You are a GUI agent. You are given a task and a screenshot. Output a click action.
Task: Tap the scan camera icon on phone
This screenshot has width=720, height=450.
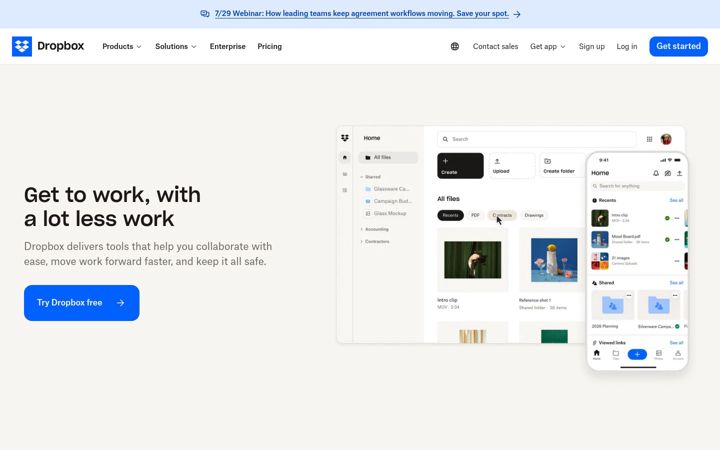click(x=668, y=173)
